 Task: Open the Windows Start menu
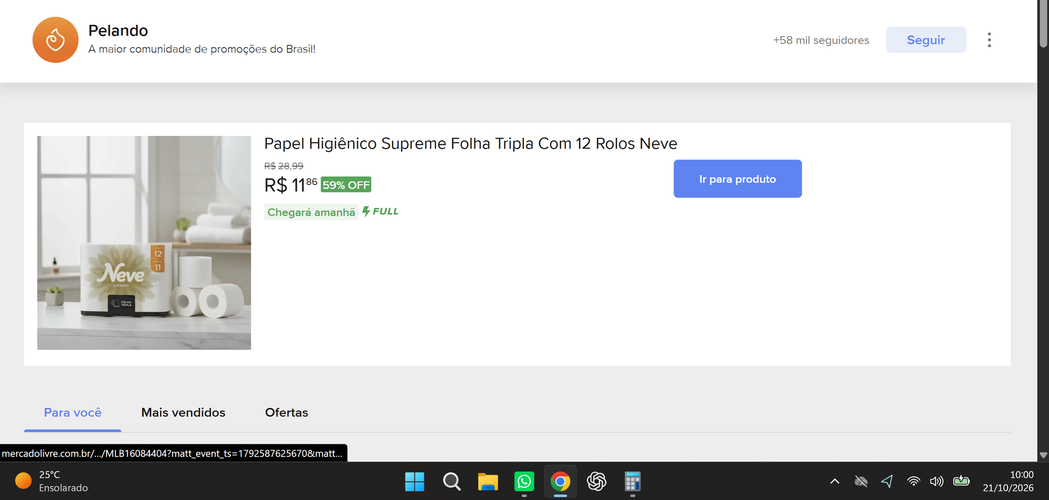(414, 481)
